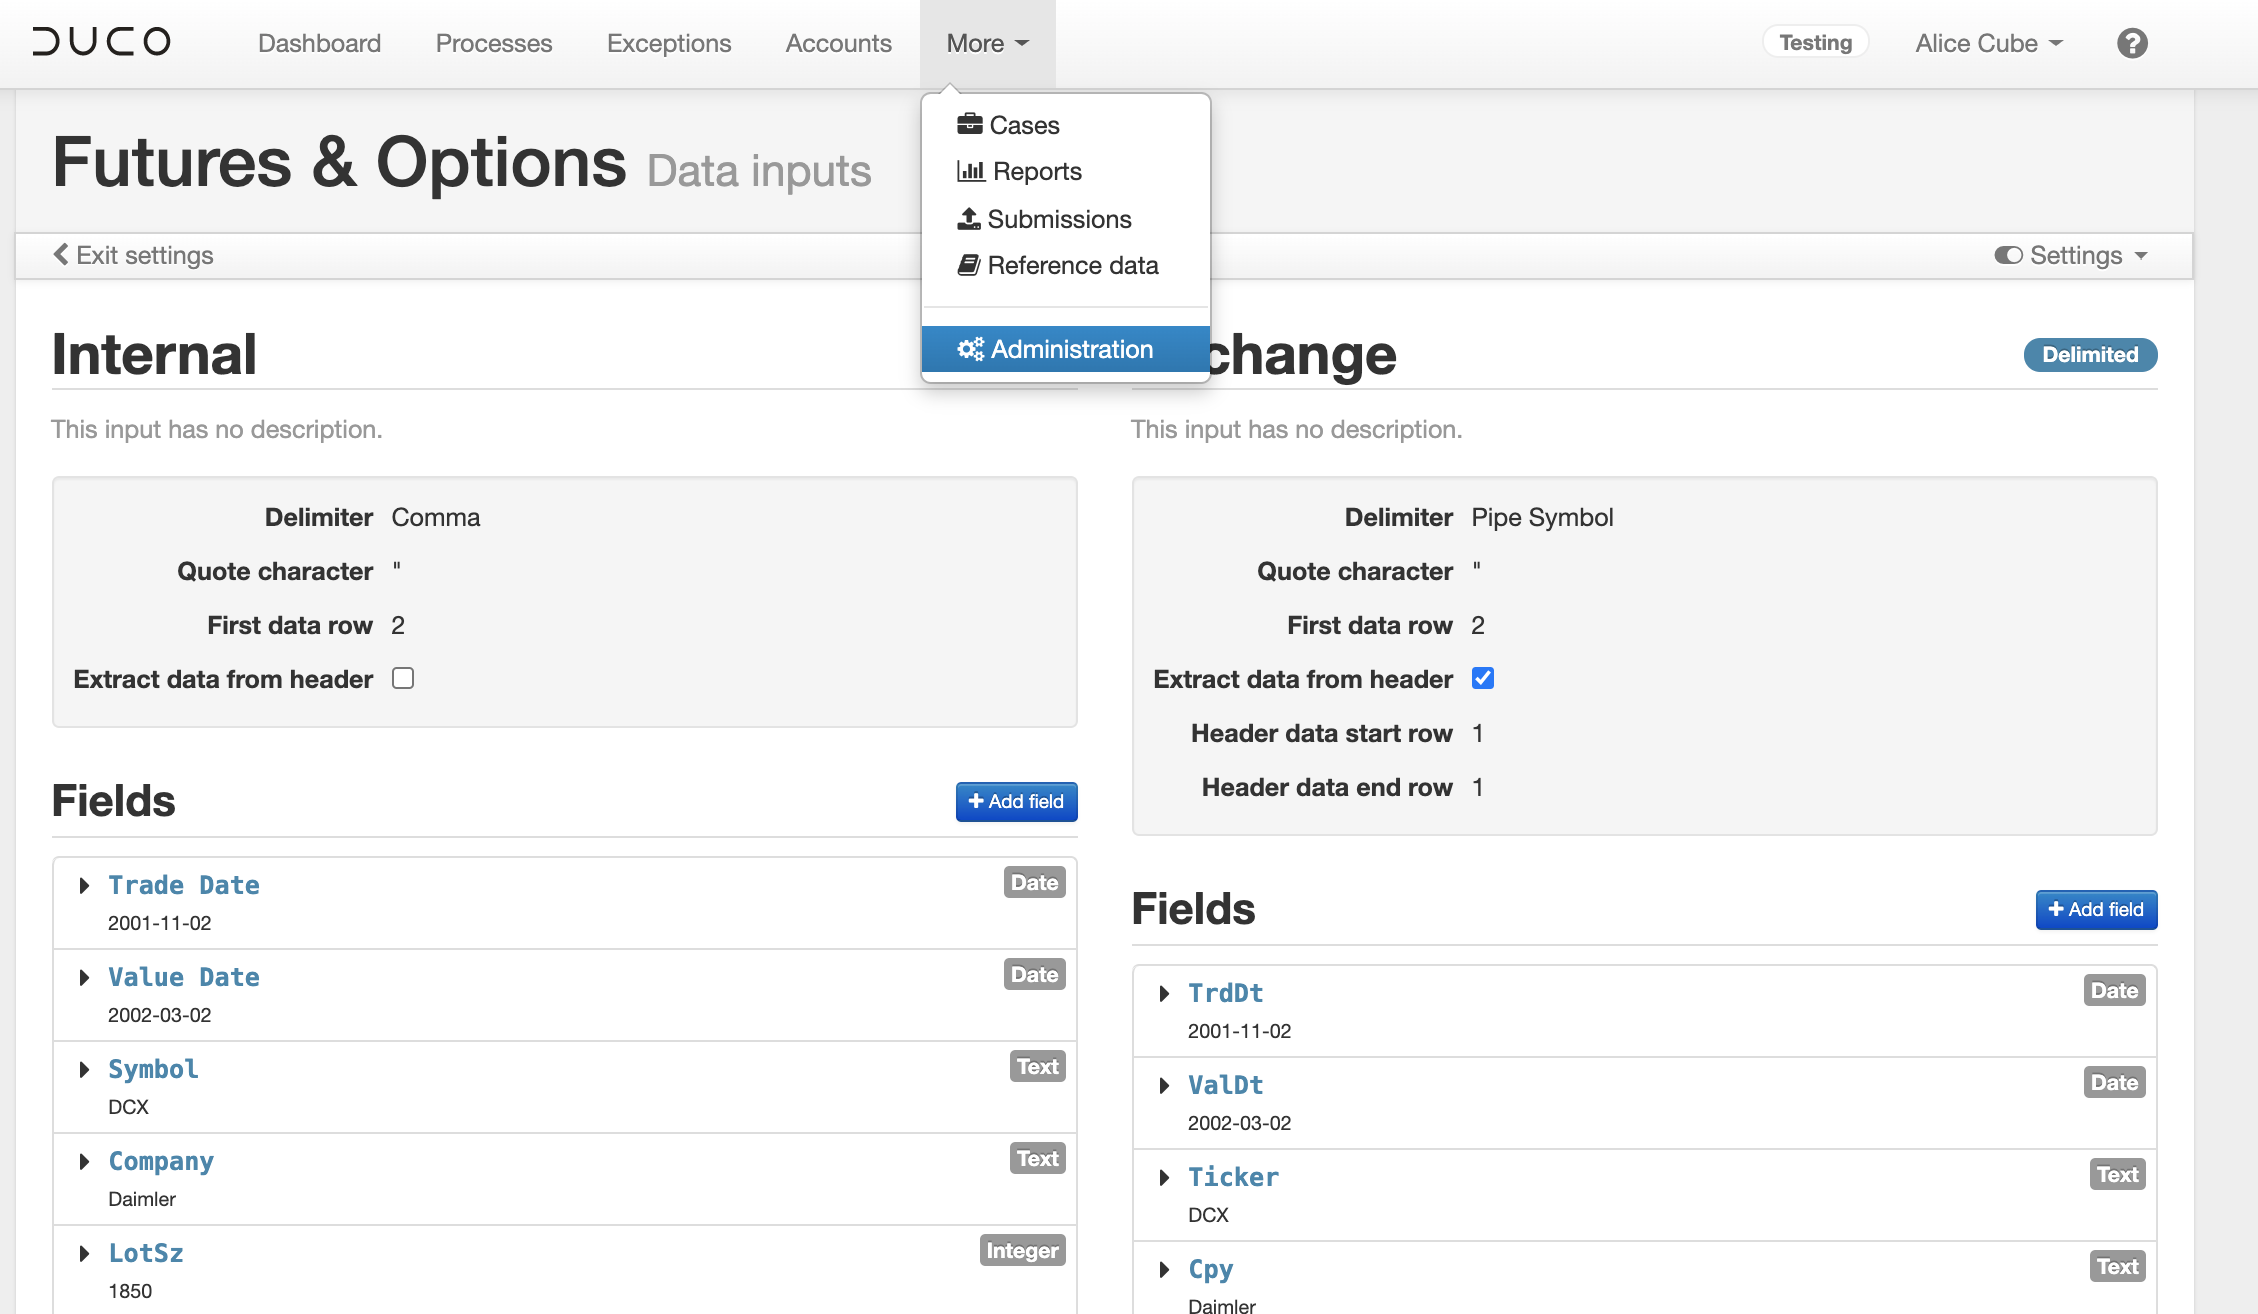The image size is (2258, 1314).
Task: Click the Date badge on ValDt
Action: click(2114, 1082)
